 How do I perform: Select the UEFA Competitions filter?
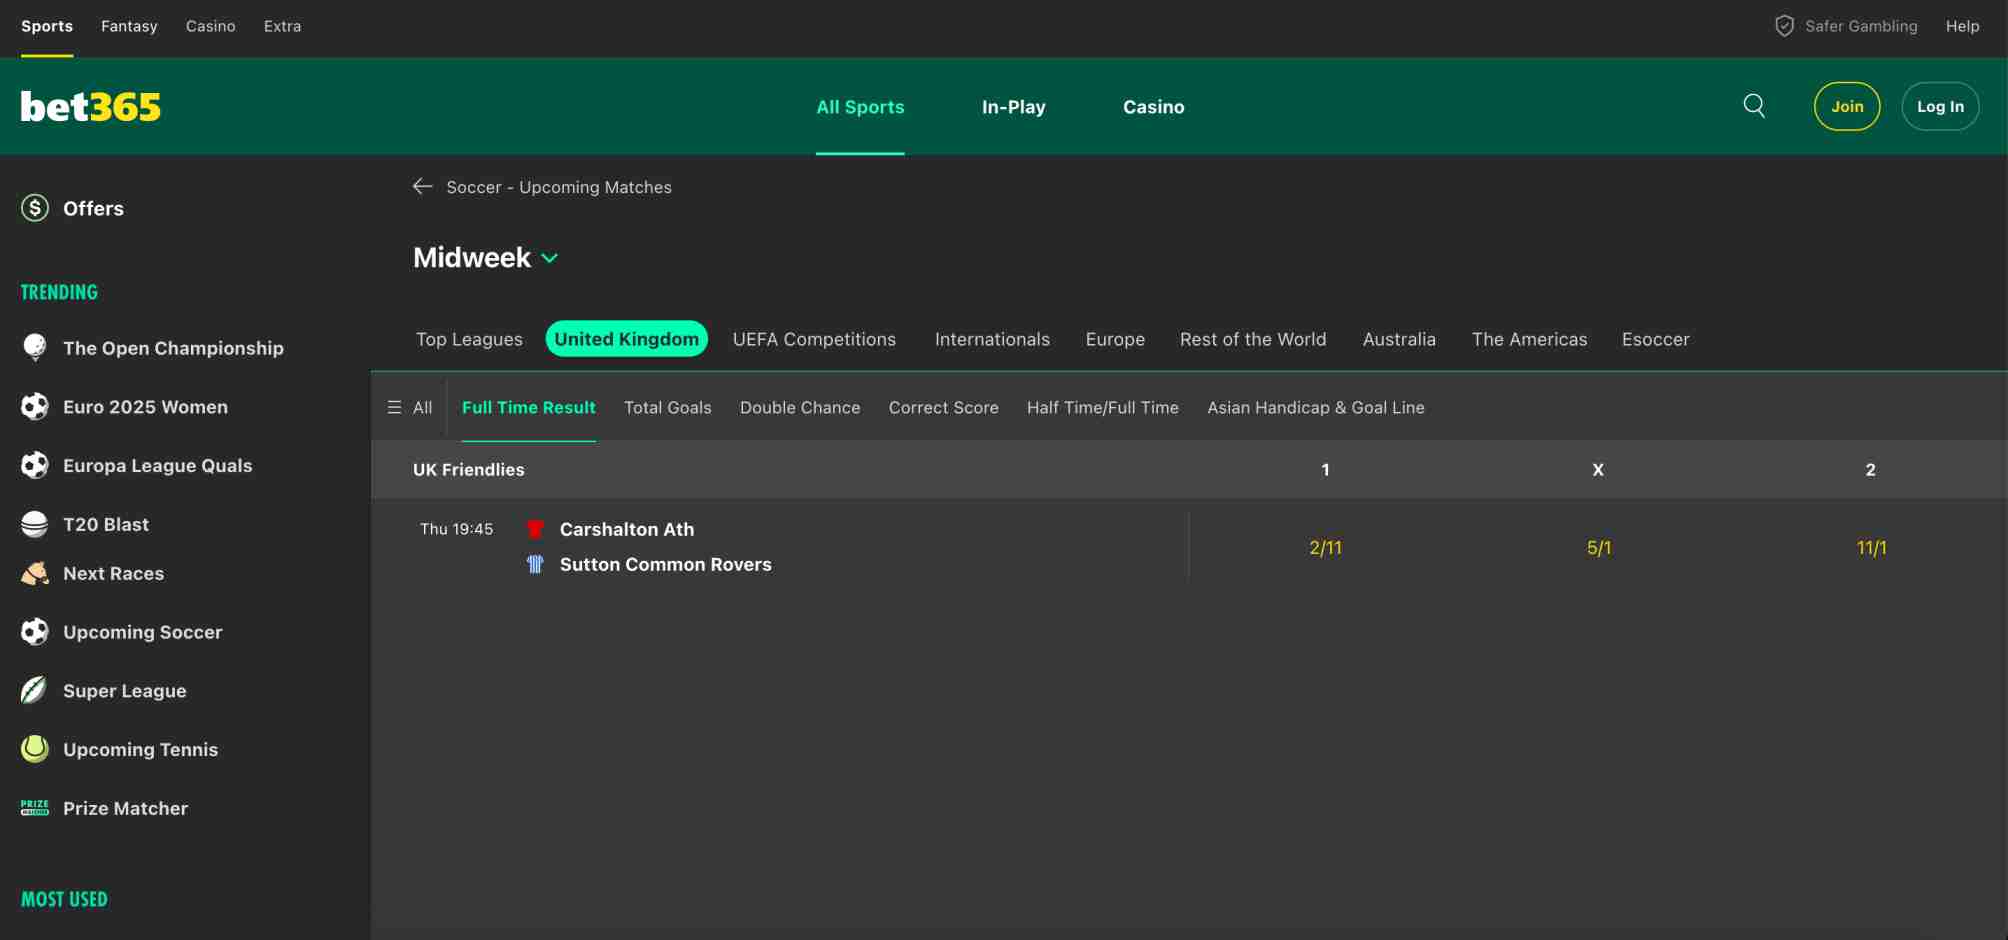pyautogui.click(x=814, y=339)
